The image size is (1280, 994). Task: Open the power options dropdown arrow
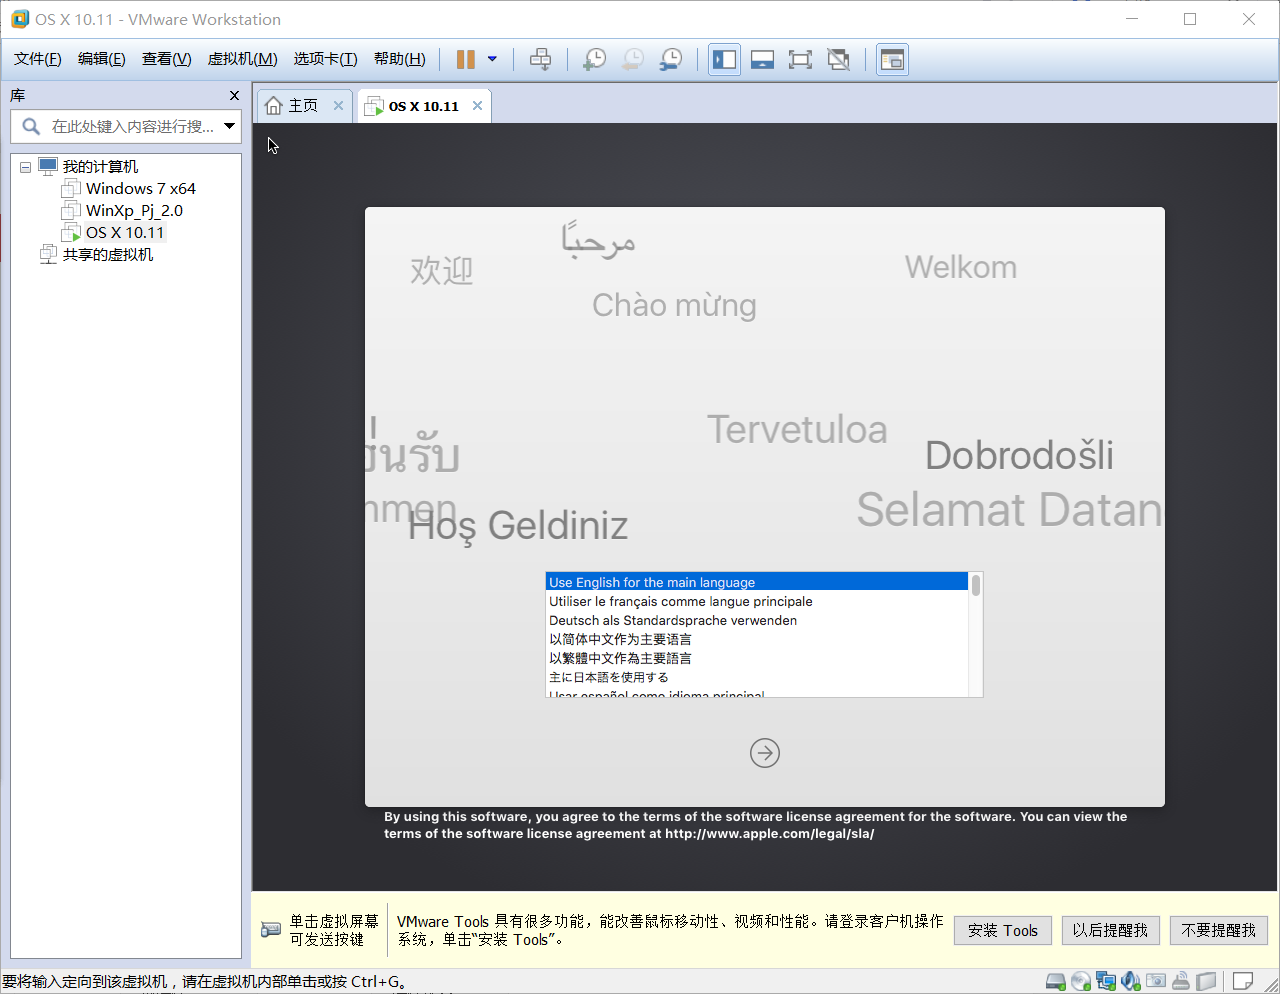(x=492, y=60)
